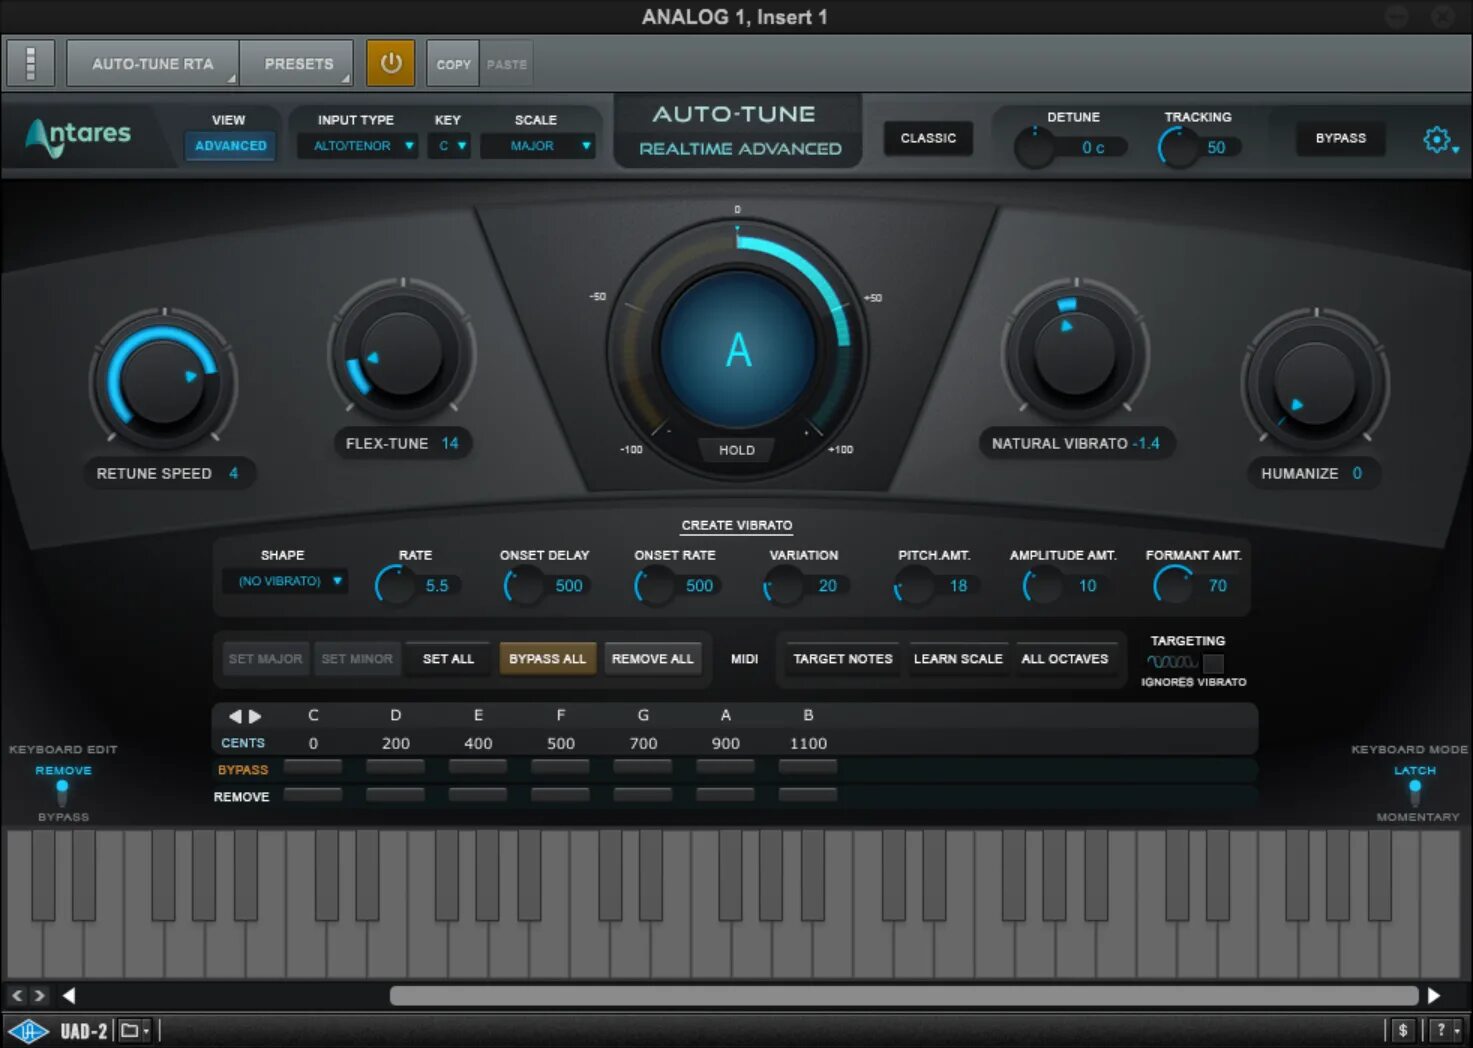Click the Onset Rate knob

point(655,585)
